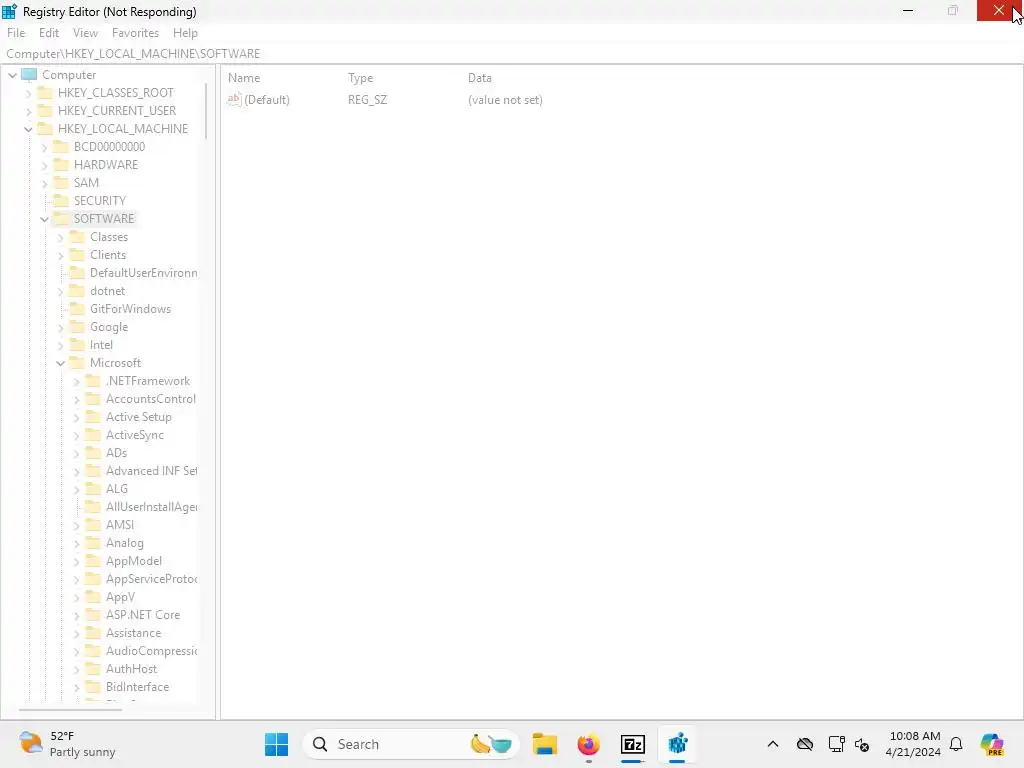Select the ALG folder icon
Screen dimensions: 1024x768
pyautogui.click(x=93, y=488)
